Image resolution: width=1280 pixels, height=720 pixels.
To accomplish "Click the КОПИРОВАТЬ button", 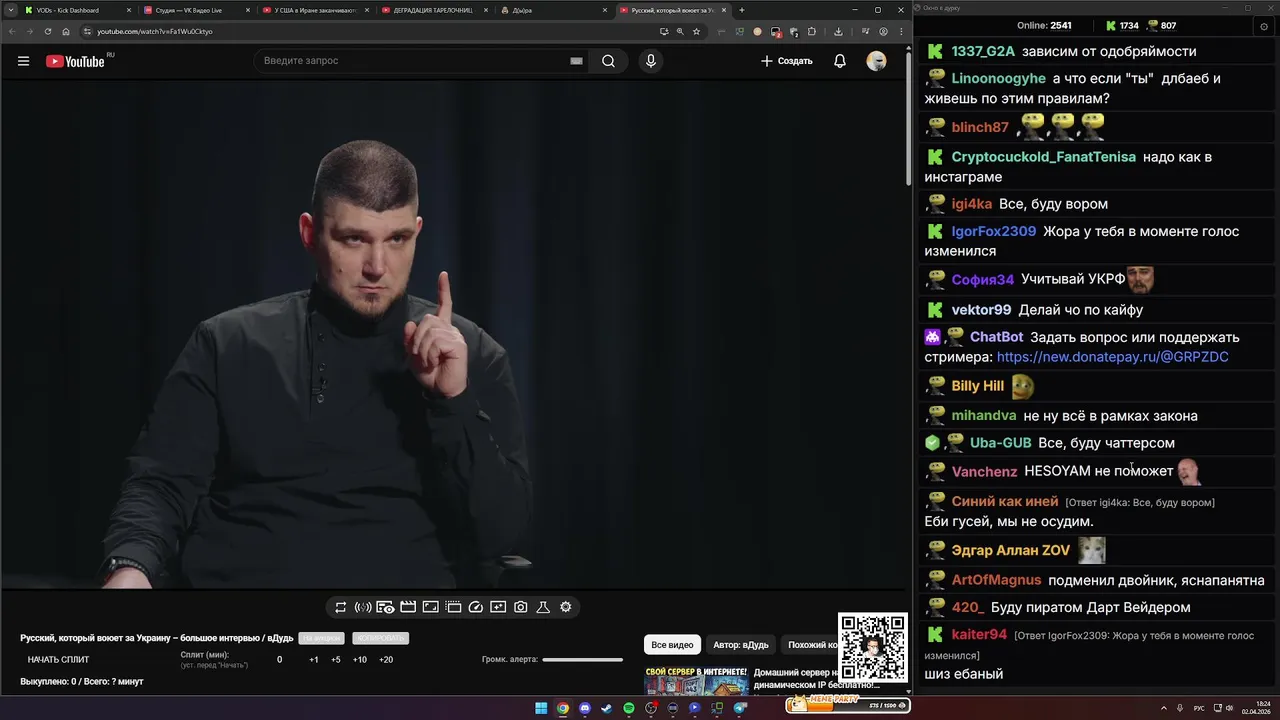I will (x=380, y=638).
